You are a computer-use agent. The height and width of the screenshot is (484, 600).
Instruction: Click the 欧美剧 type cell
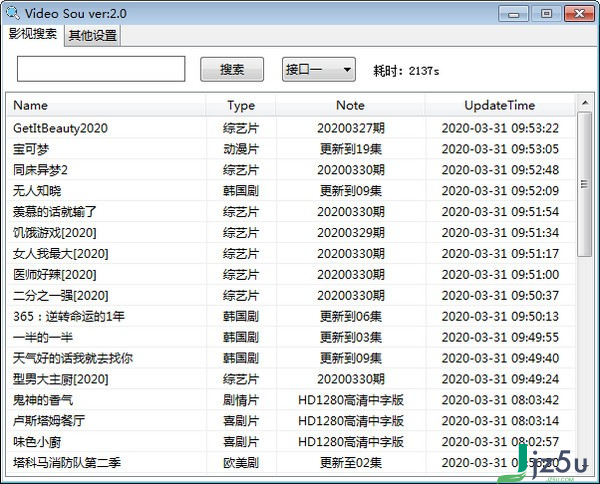[241, 463]
